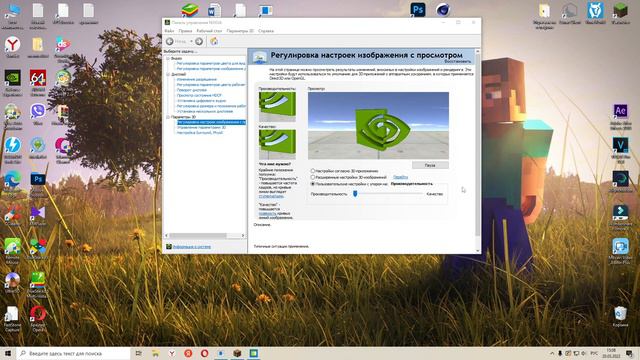Open the Cinema 4D desktop icon

click(443, 10)
